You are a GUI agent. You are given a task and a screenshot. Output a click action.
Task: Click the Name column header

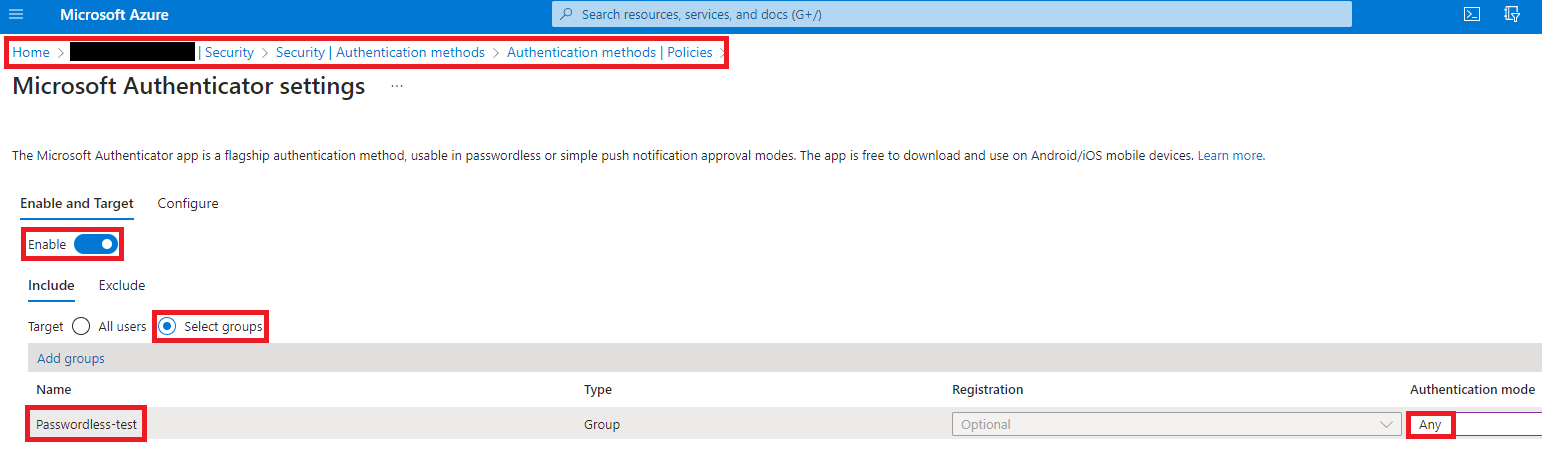click(x=54, y=390)
